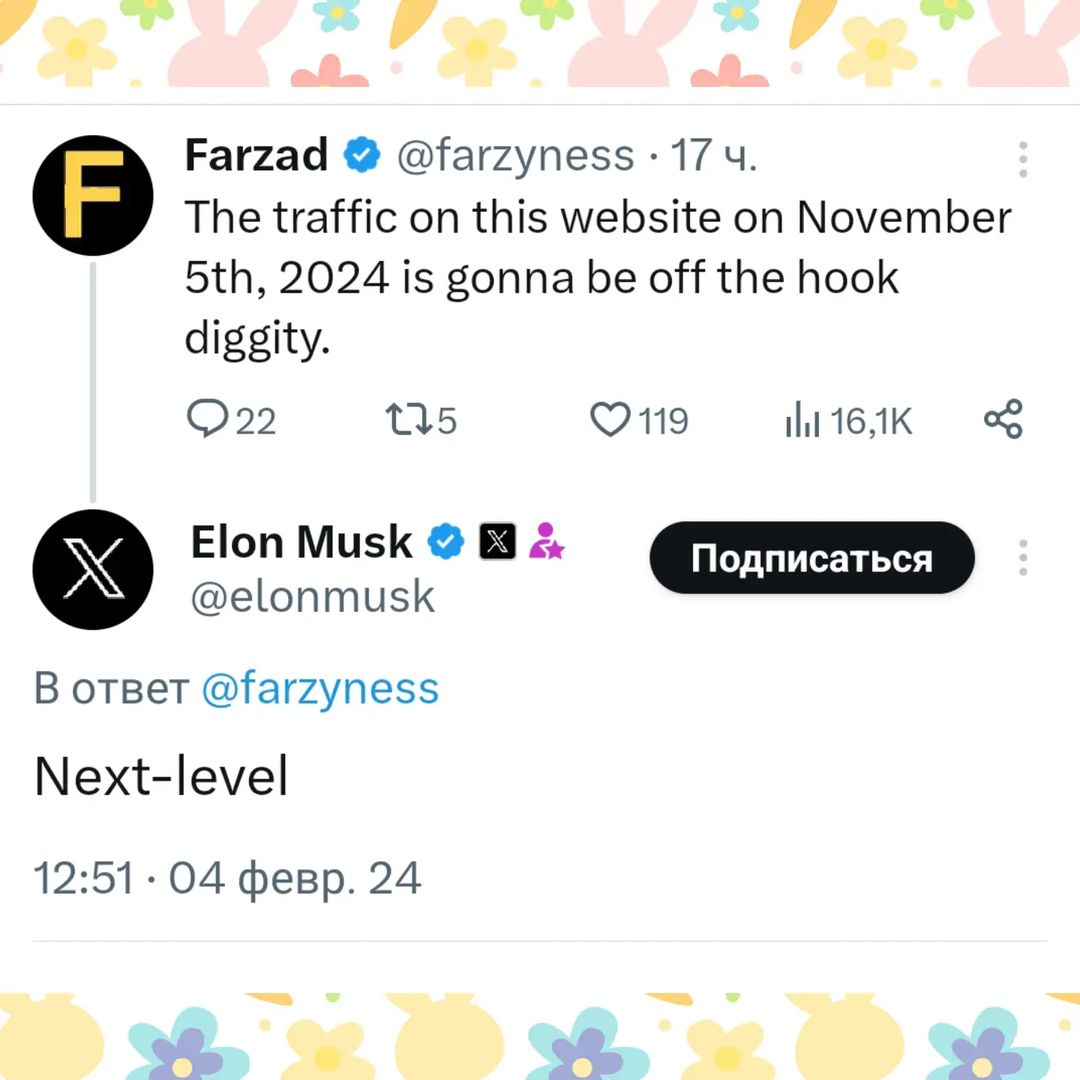The image size is (1080, 1080).
Task: Like Farzad's tweet with the heart
Action: (x=638, y=419)
